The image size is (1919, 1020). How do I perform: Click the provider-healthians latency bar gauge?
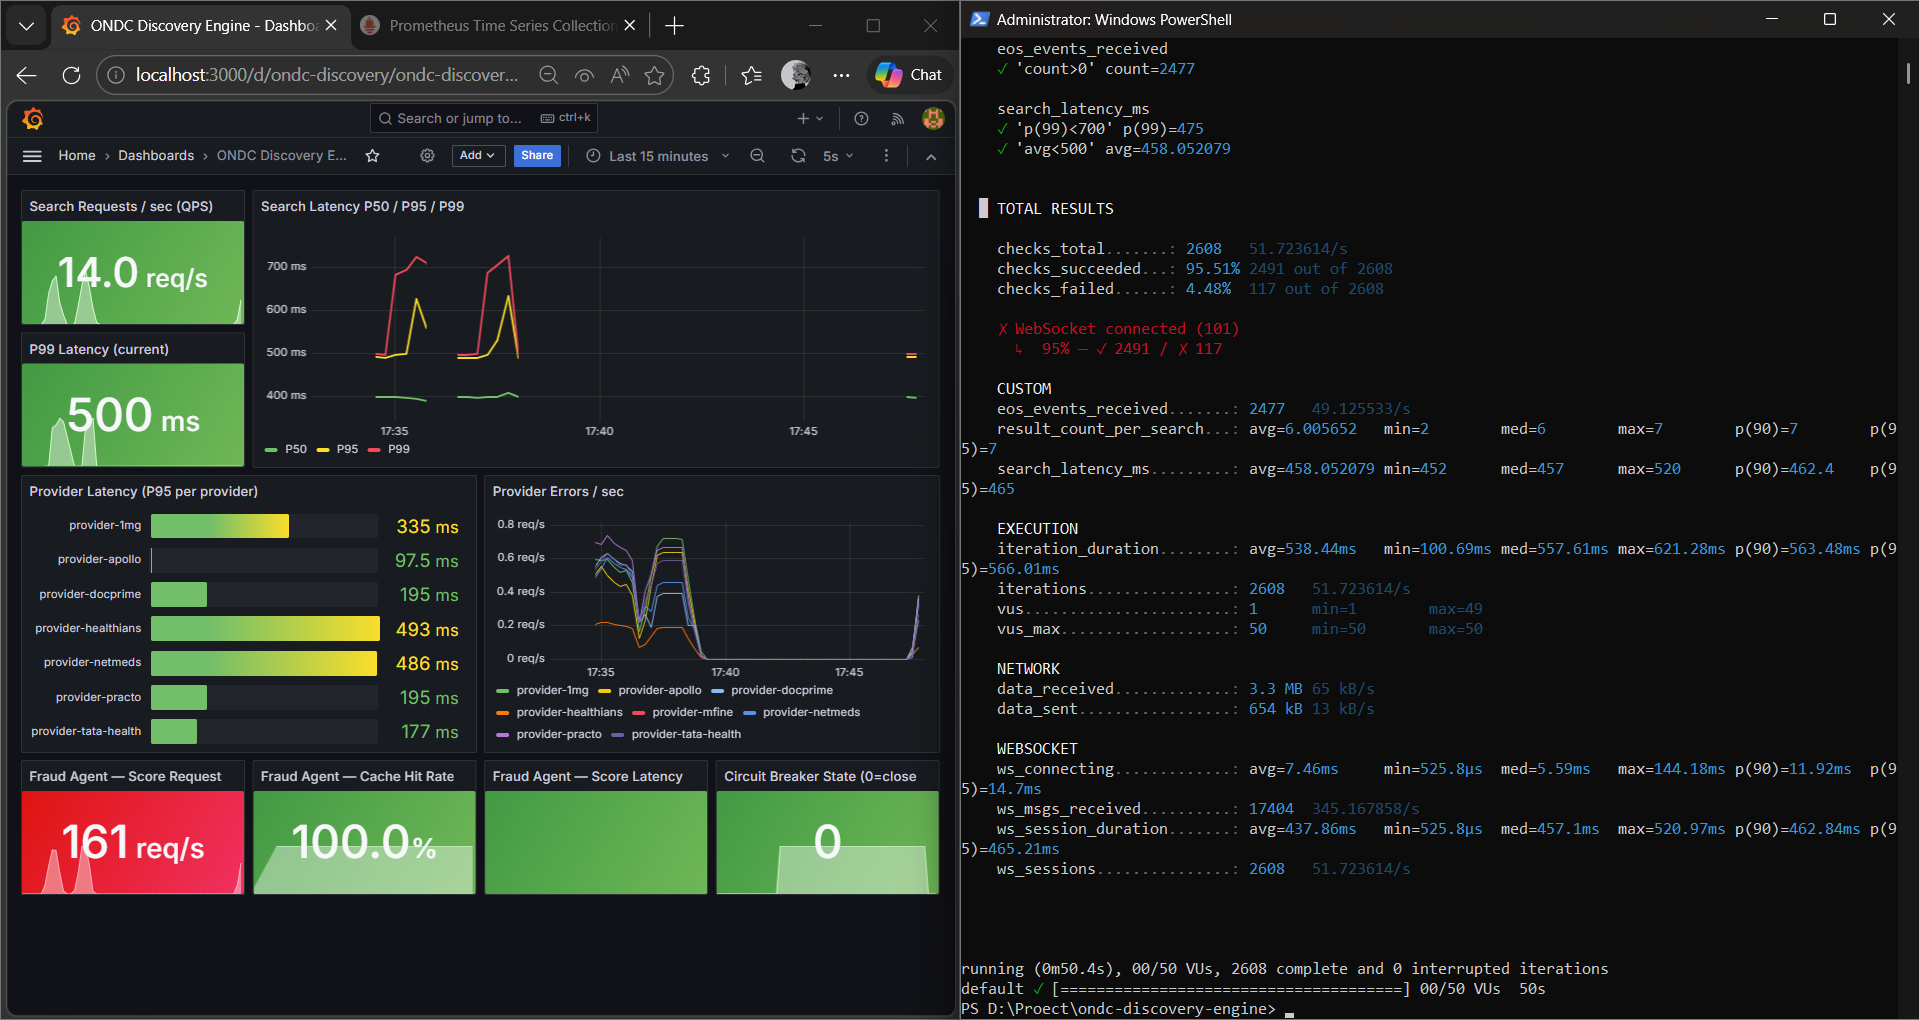[x=265, y=629]
